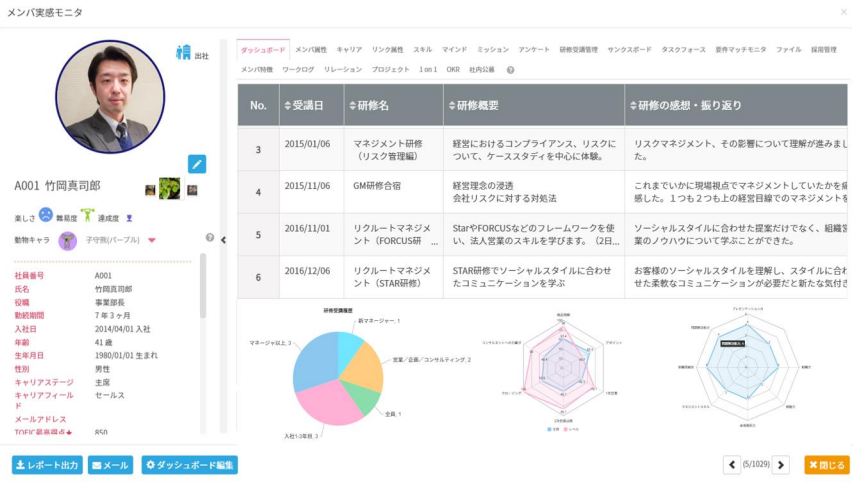Sort table by 研修概要 column
The width and height of the screenshot is (854, 482).
[x=452, y=106]
